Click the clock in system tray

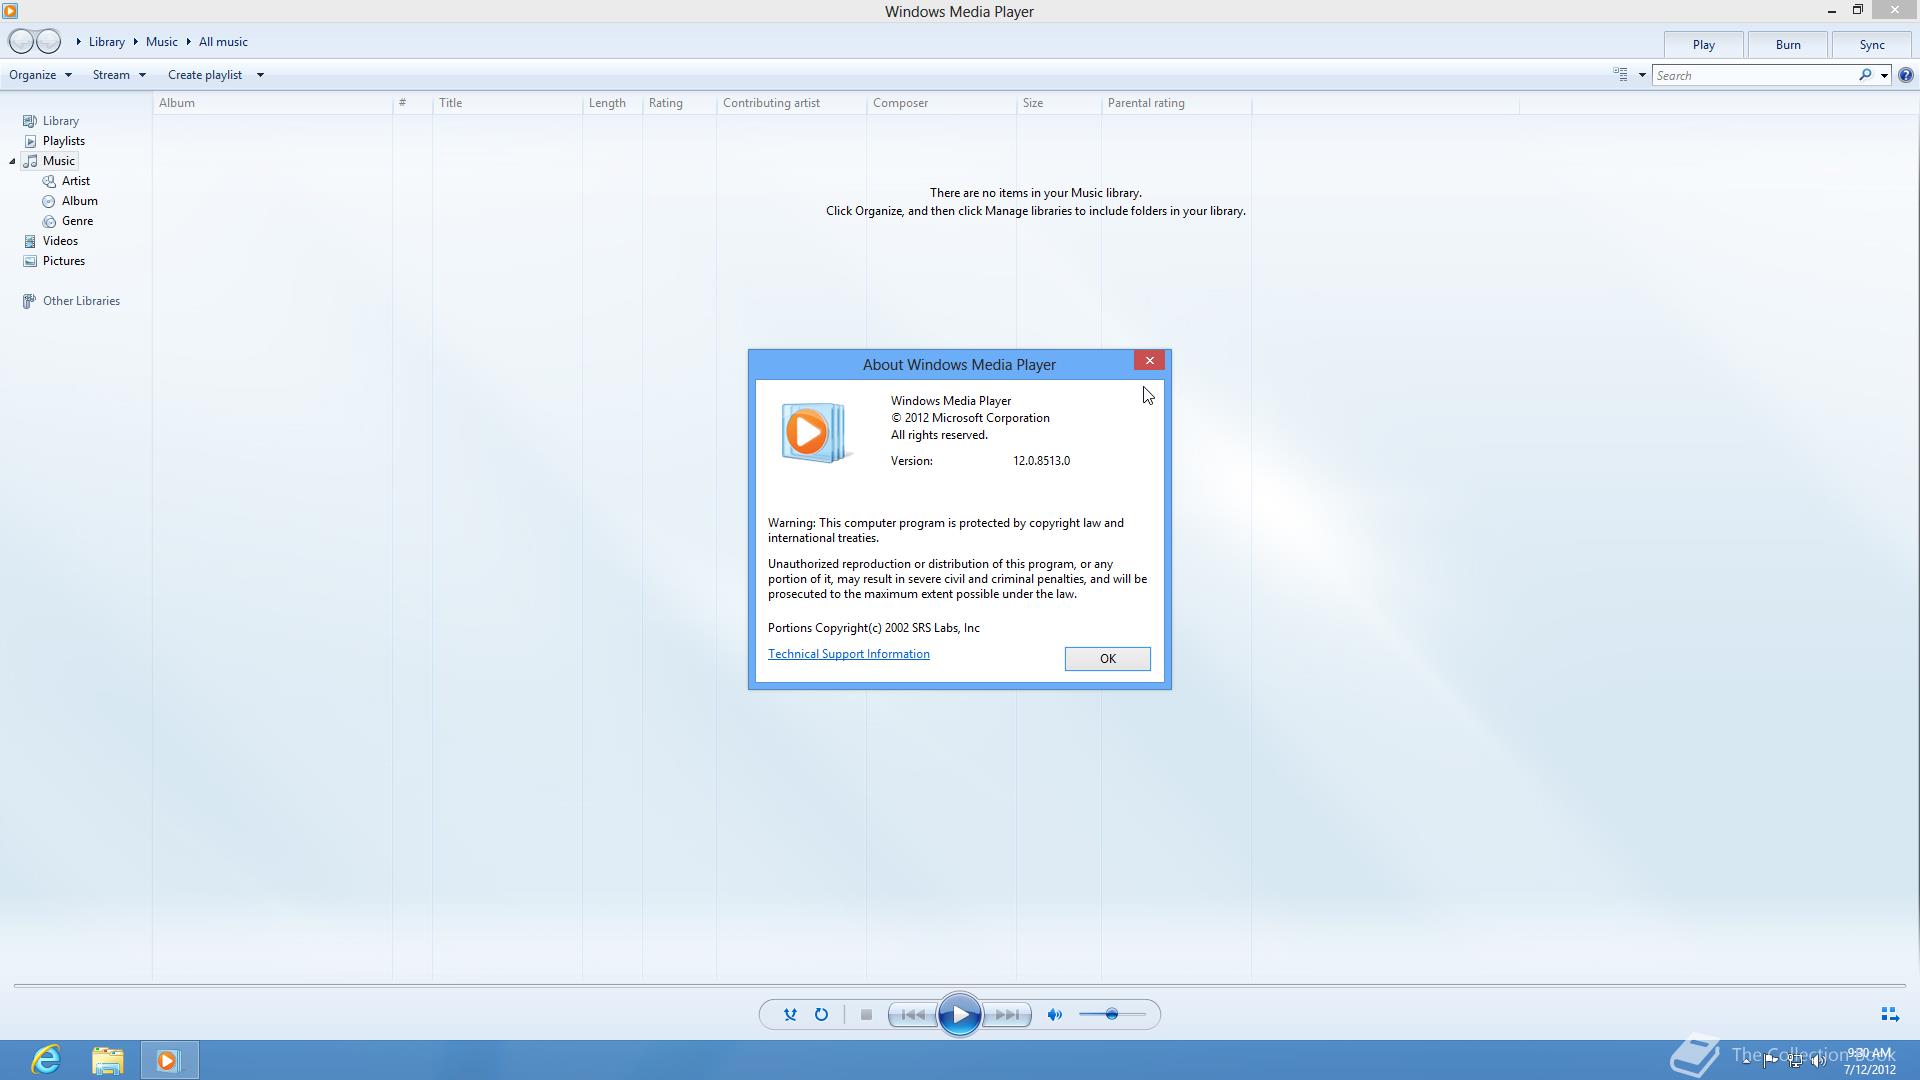1870,1061
